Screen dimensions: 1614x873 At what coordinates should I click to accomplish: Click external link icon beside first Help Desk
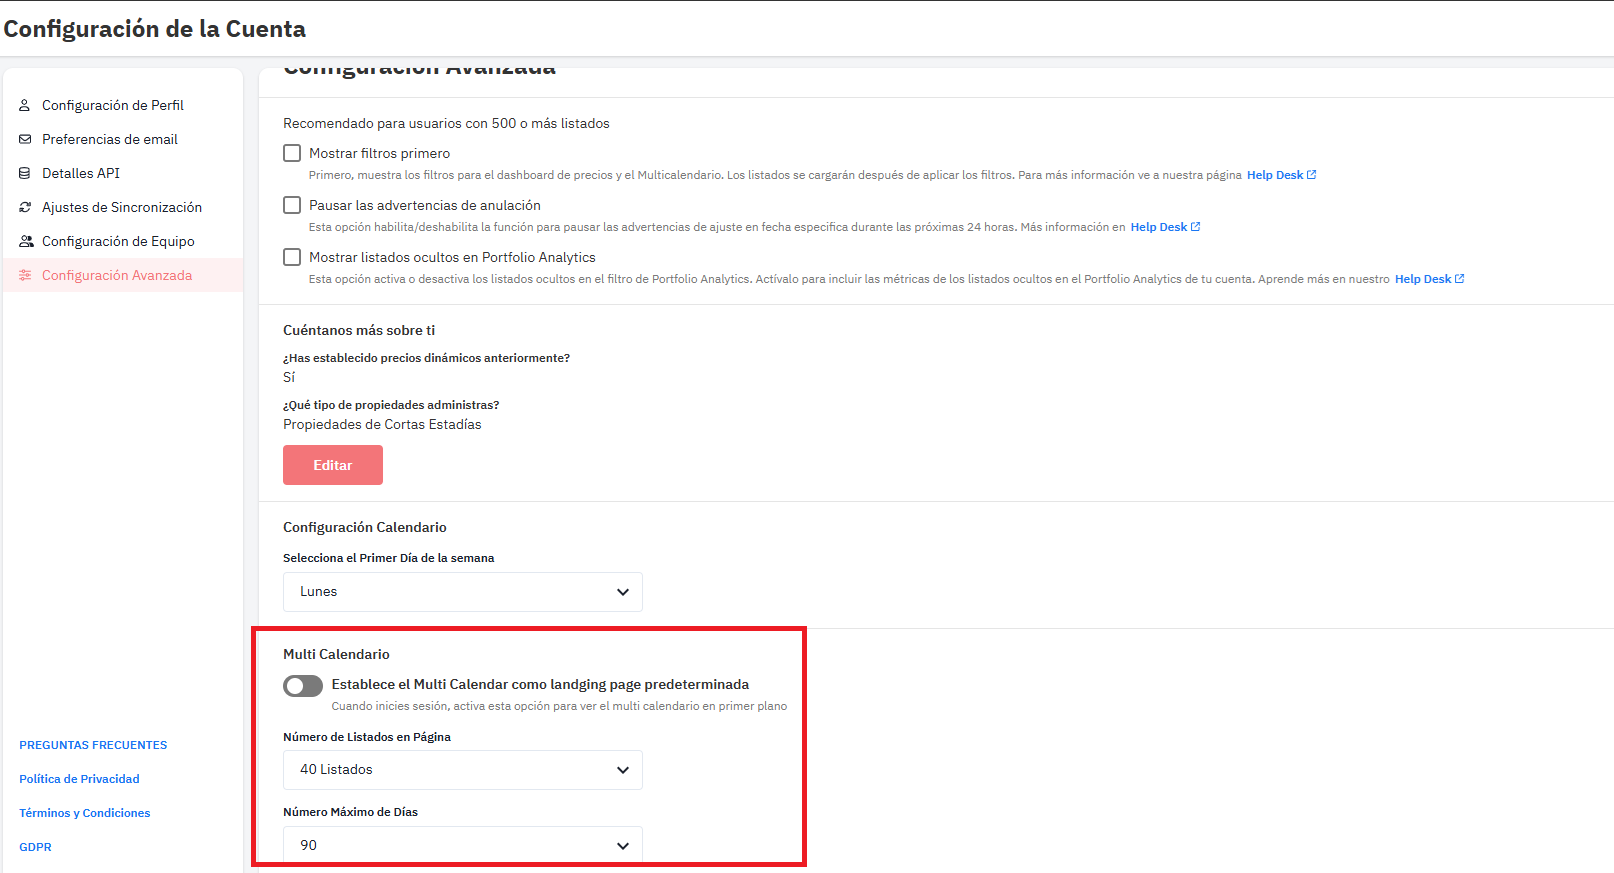pos(1312,175)
